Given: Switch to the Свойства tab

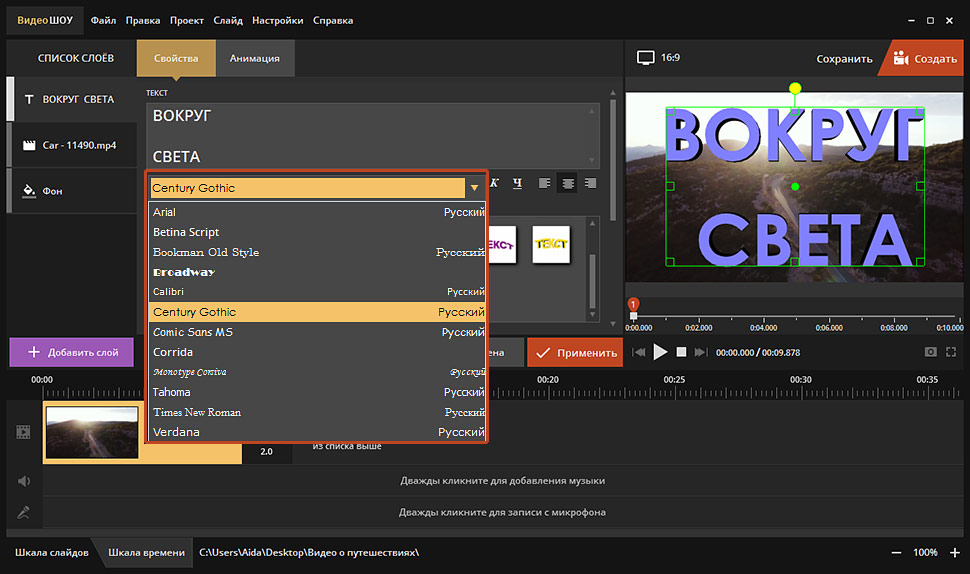Looking at the screenshot, I should click(x=176, y=58).
